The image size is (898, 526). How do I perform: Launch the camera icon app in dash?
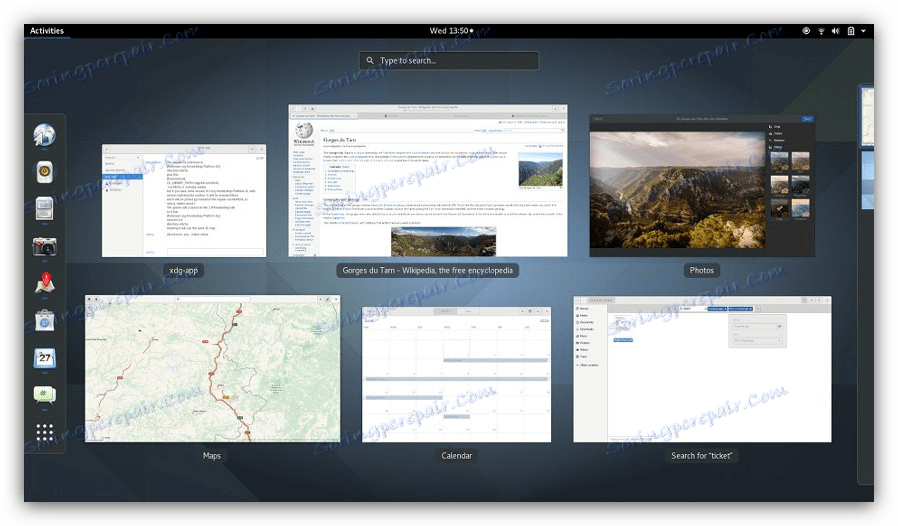45,246
